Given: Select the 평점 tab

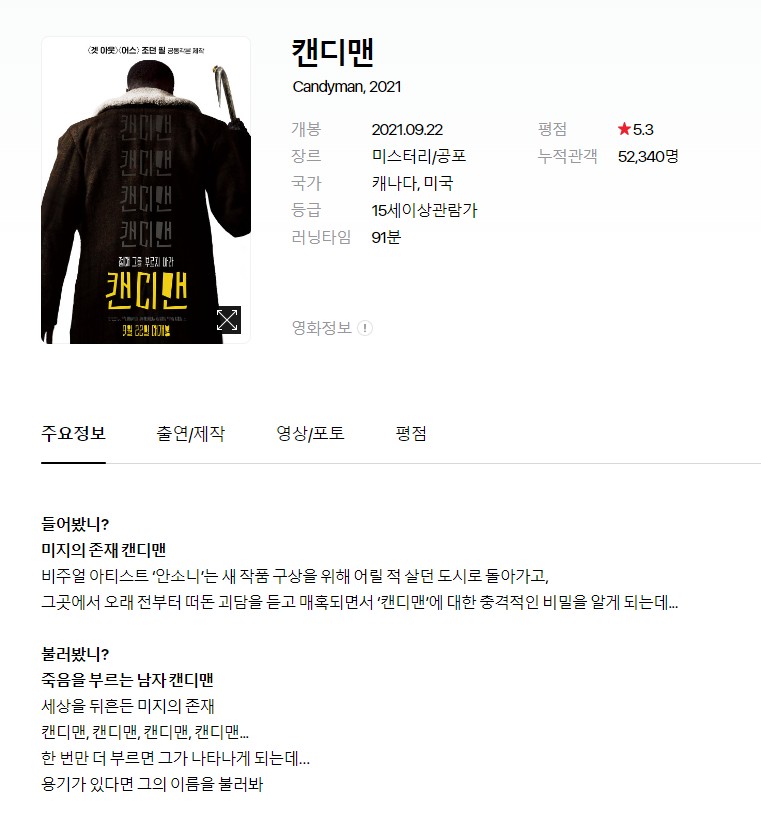Looking at the screenshot, I should (411, 434).
